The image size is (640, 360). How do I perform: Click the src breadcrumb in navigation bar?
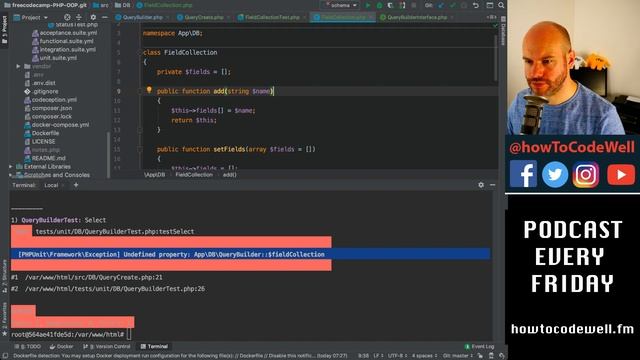pyautogui.click(x=101, y=5)
